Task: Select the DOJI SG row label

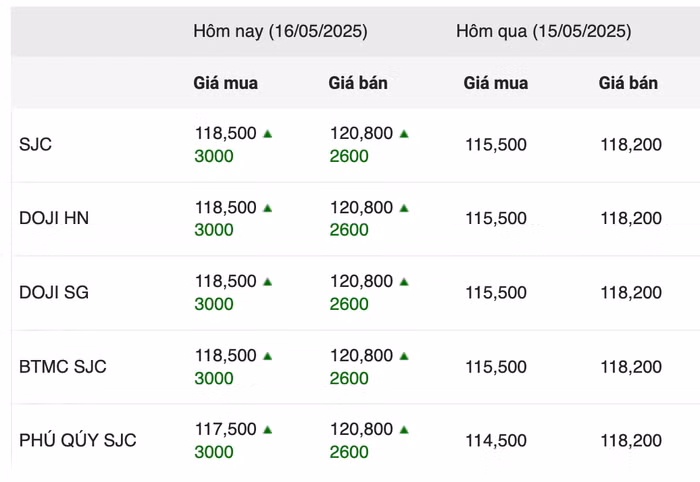Action: coord(54,292)
